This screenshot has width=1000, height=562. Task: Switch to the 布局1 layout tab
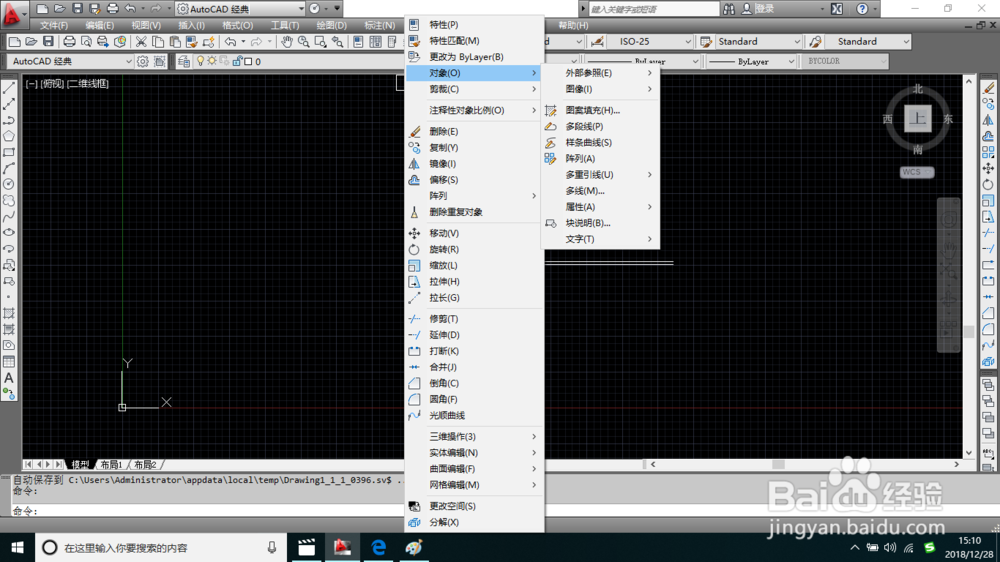coord(111,464)
